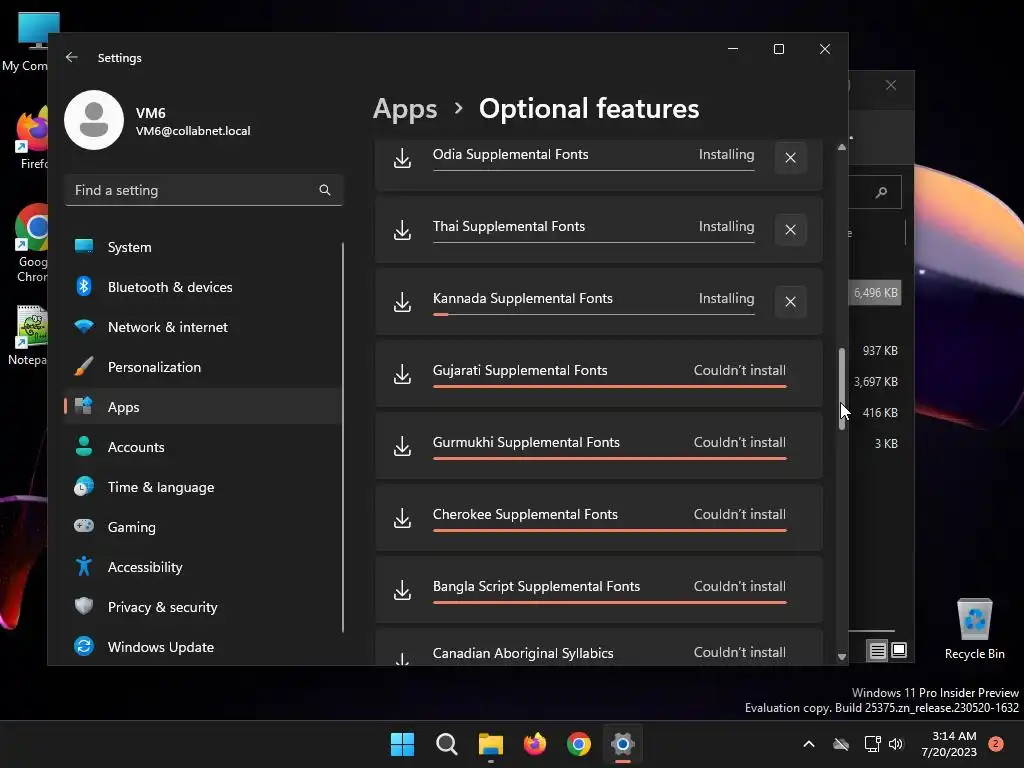Click the features list scroll up arrow
The image size is (1024, 768).
tap(842, 148)
